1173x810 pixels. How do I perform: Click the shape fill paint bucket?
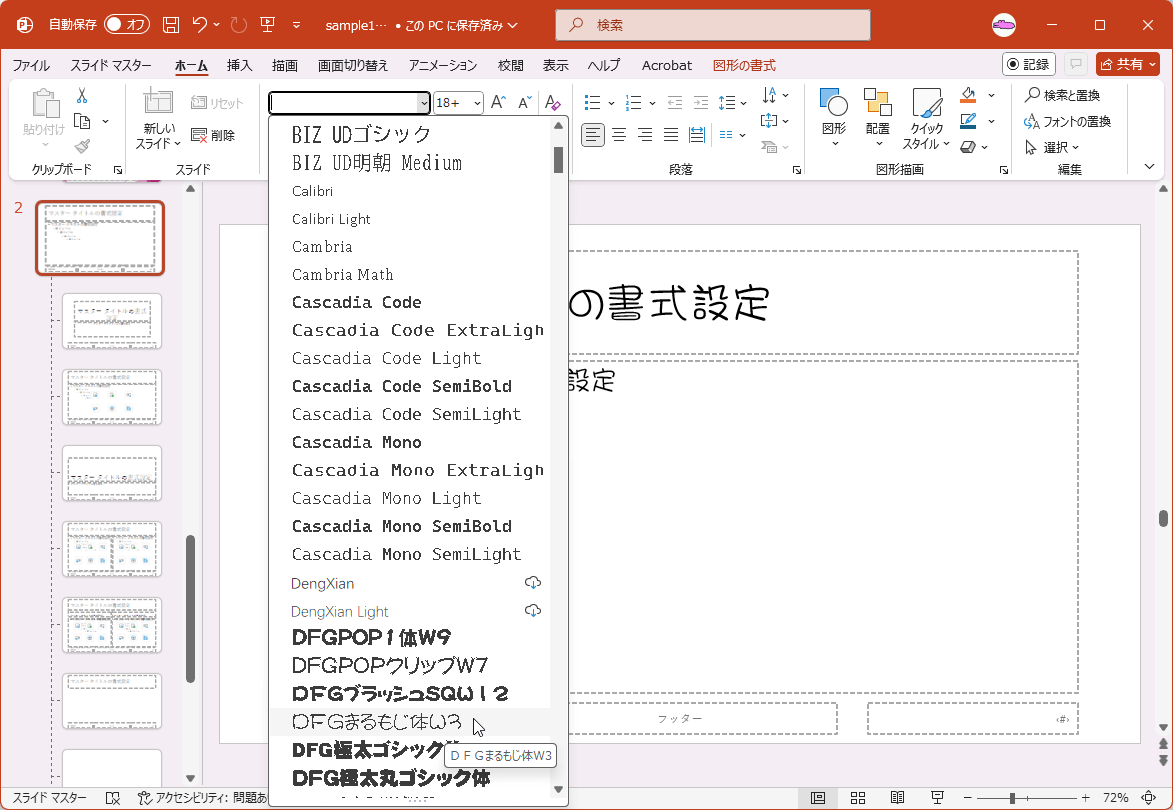pos(969,95)
